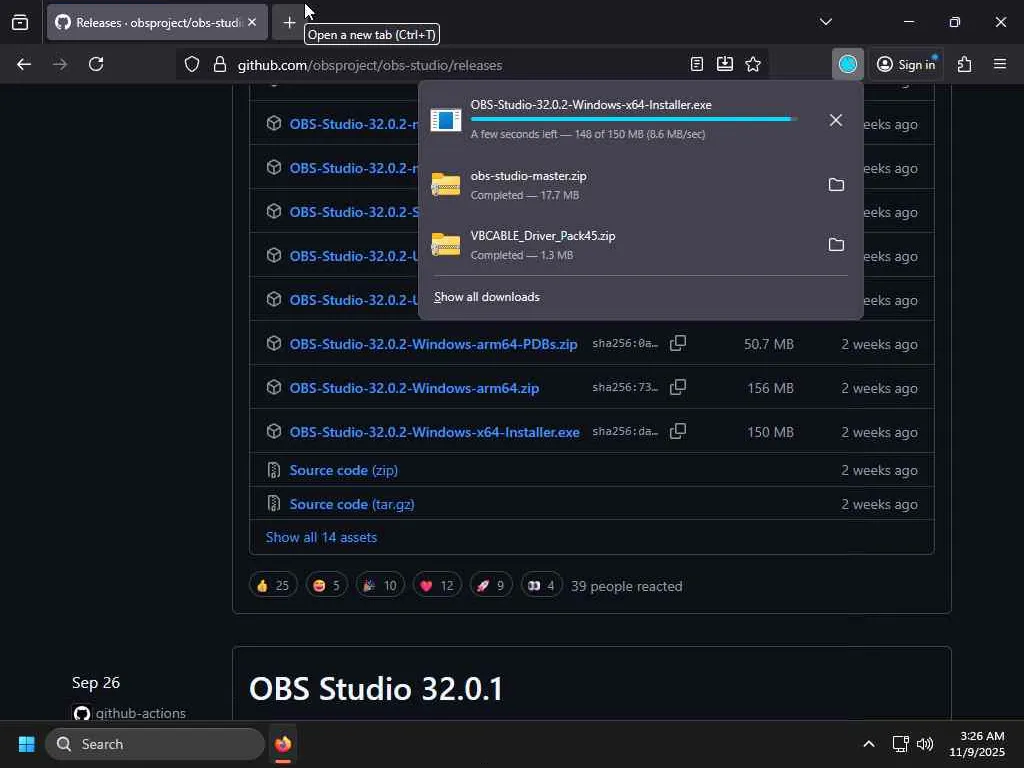Copy sha256 of x64-Installer.exe

click(x=678, y=432)
